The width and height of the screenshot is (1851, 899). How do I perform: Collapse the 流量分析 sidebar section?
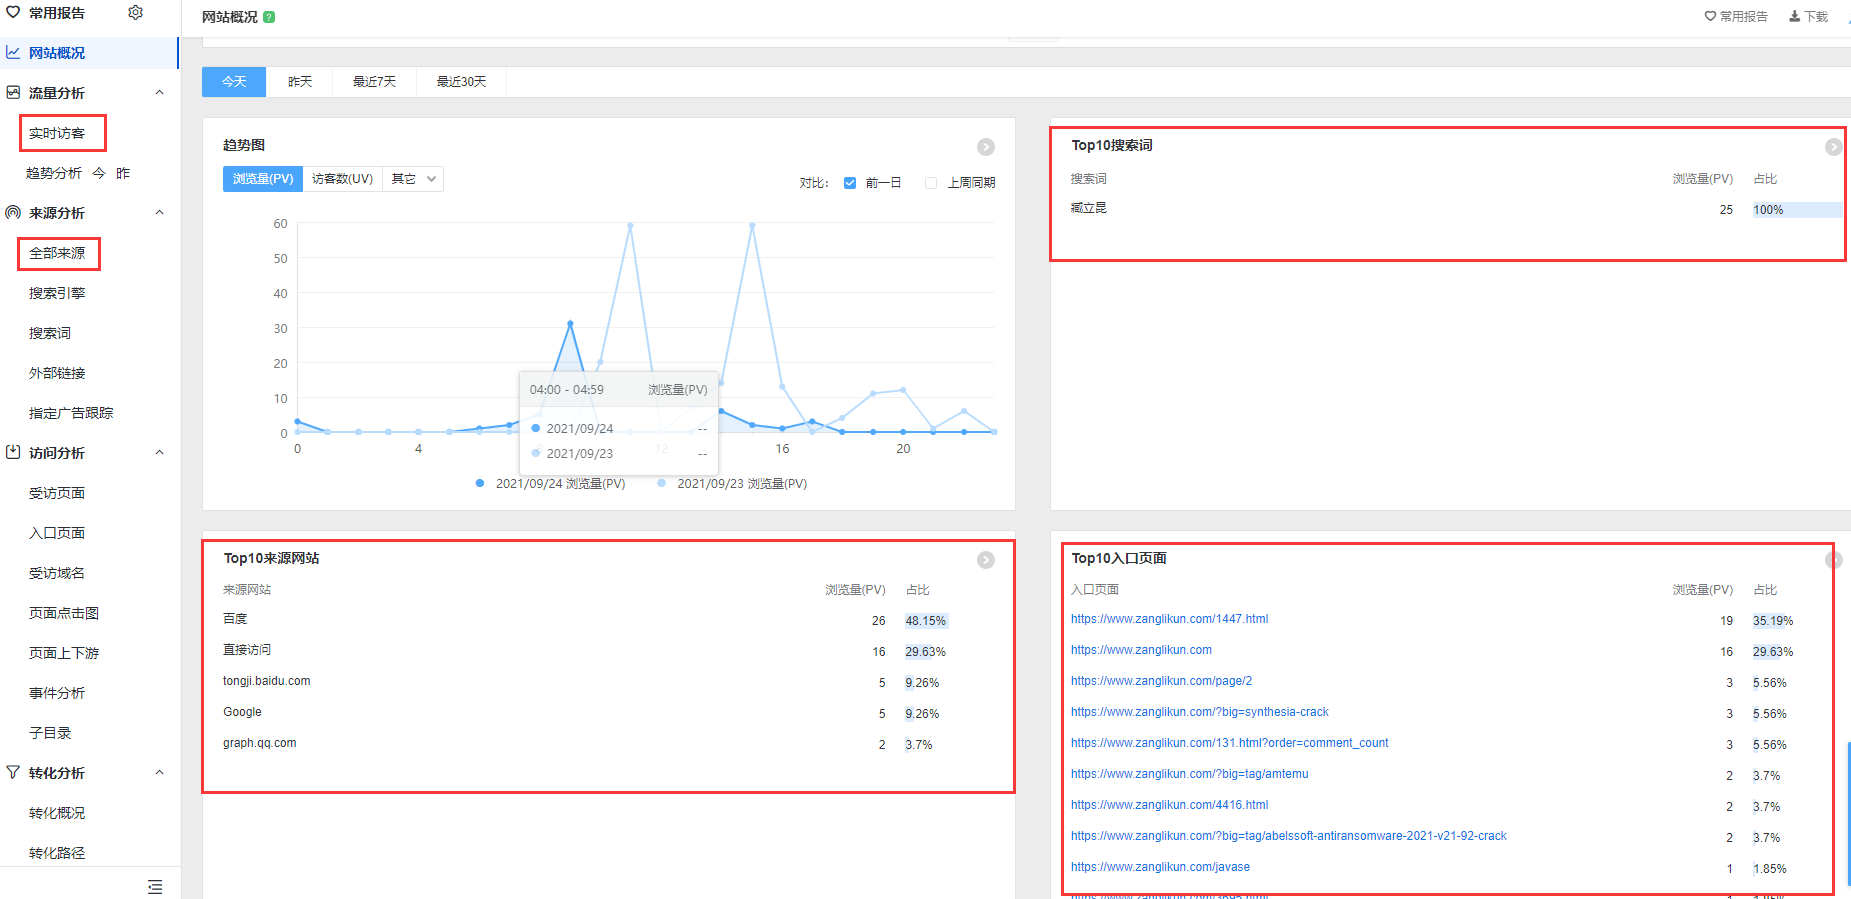[159, 93]
